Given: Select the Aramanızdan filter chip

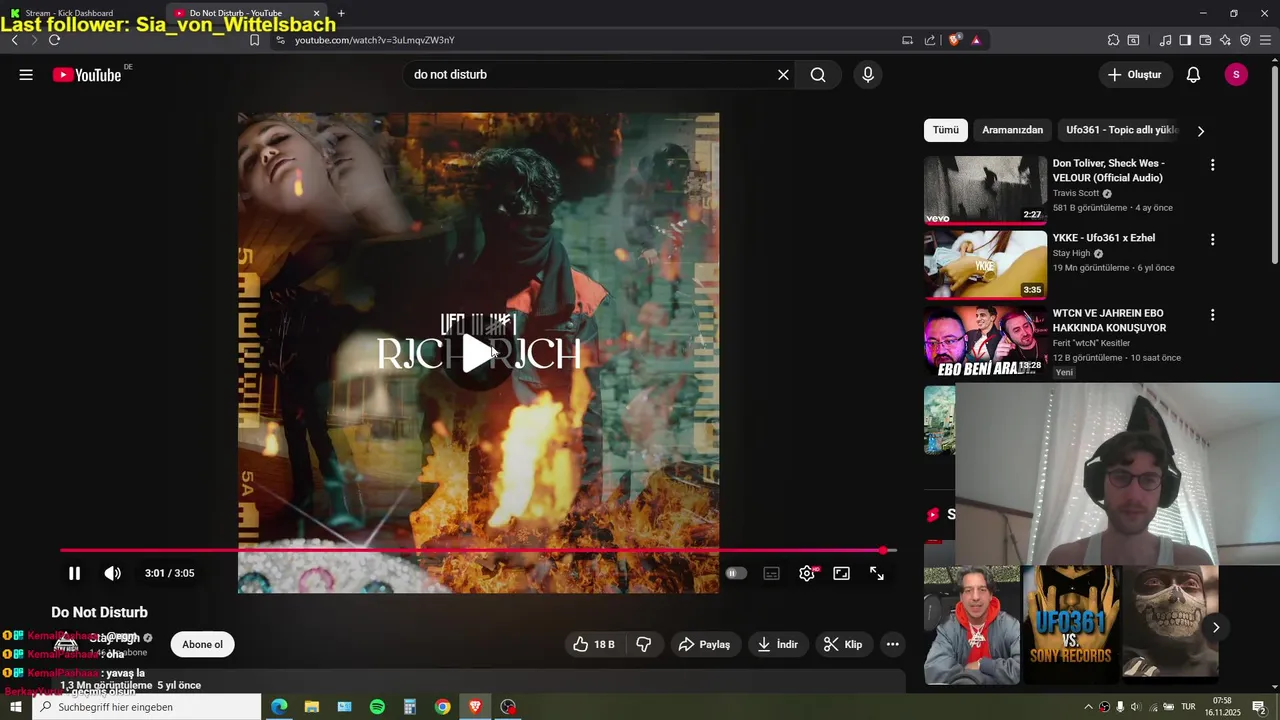Looking at the screenshot, I should point(1012,130).
